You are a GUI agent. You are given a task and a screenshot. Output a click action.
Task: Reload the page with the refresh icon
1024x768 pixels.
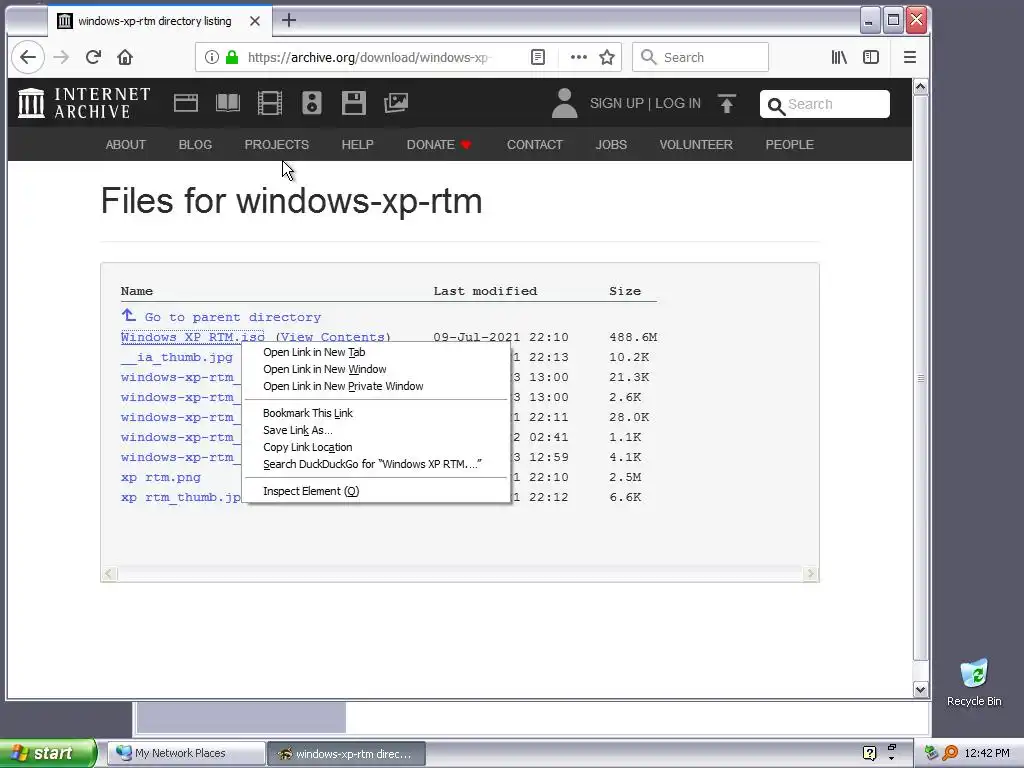tap(93, 57)
